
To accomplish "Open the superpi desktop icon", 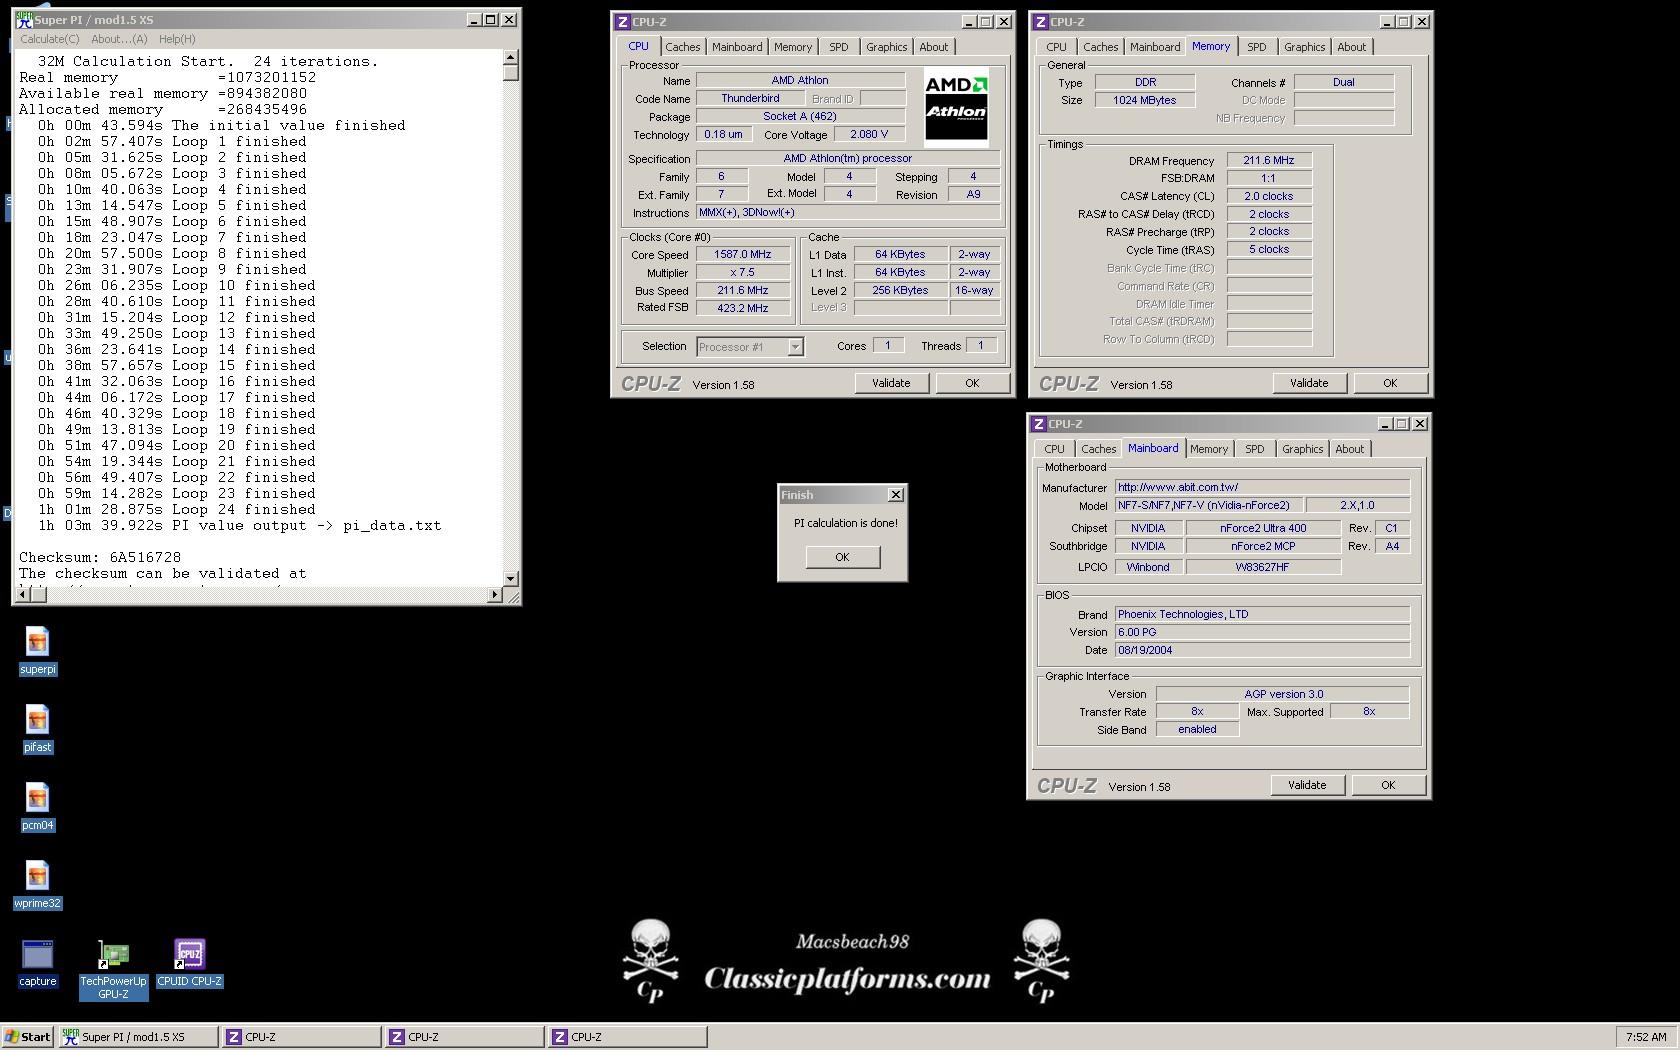I will 37,651.
